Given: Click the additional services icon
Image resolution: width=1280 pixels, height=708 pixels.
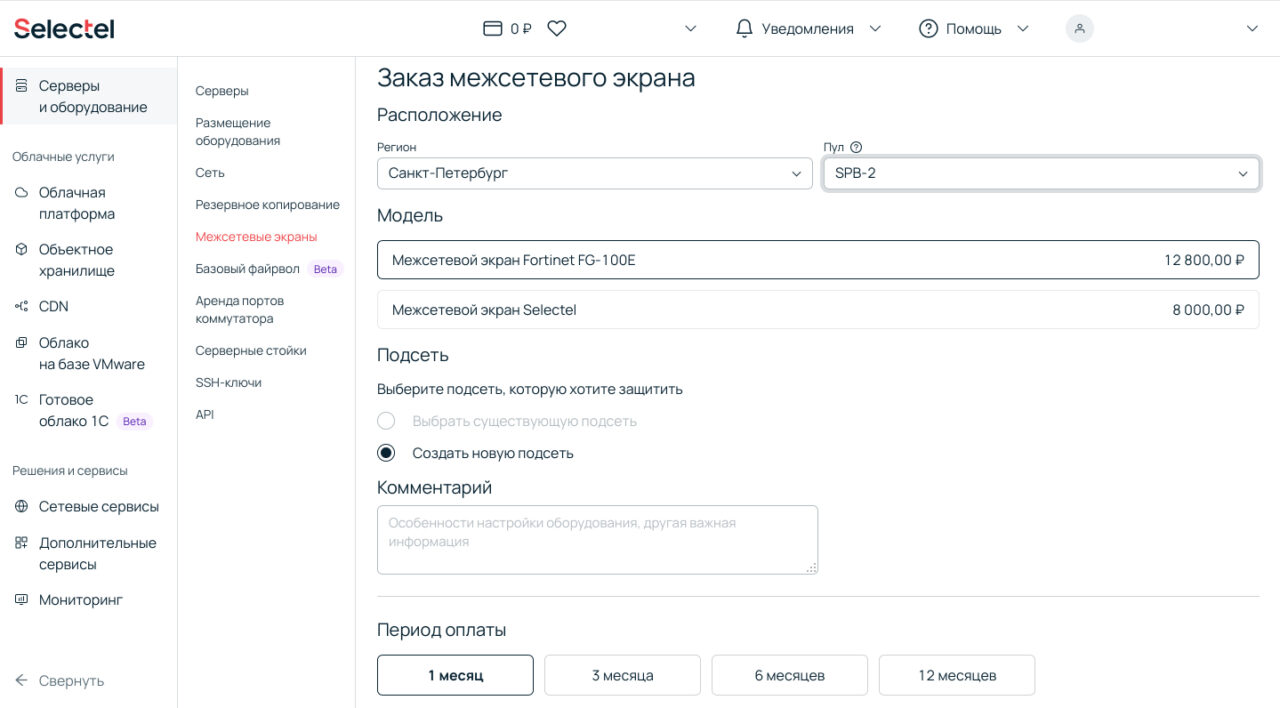Looking at the screenshot, I should point(21,543).
